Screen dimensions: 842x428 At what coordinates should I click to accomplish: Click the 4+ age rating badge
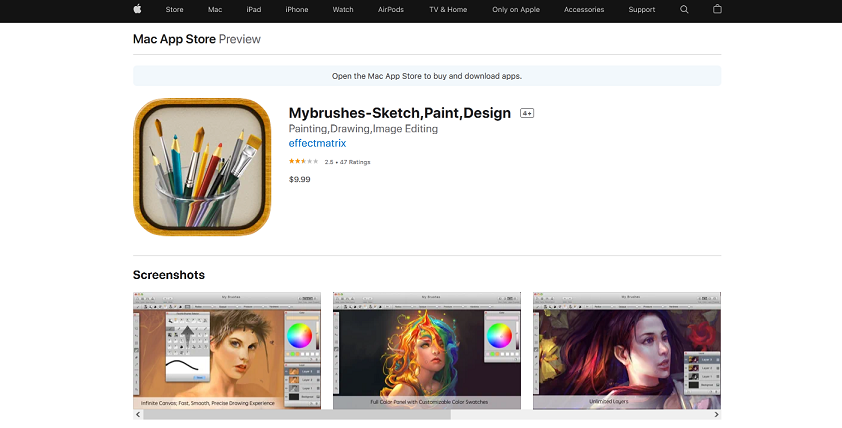[x=527, y=113]
